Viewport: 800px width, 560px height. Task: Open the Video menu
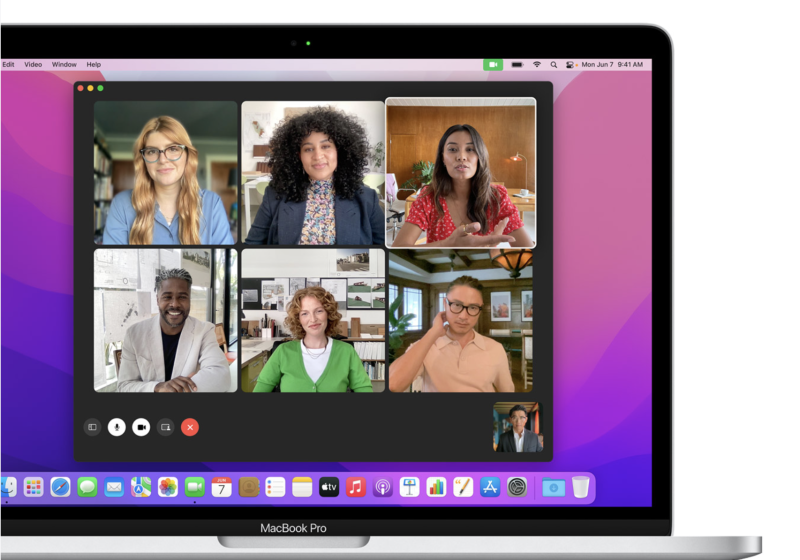(33, 64)
